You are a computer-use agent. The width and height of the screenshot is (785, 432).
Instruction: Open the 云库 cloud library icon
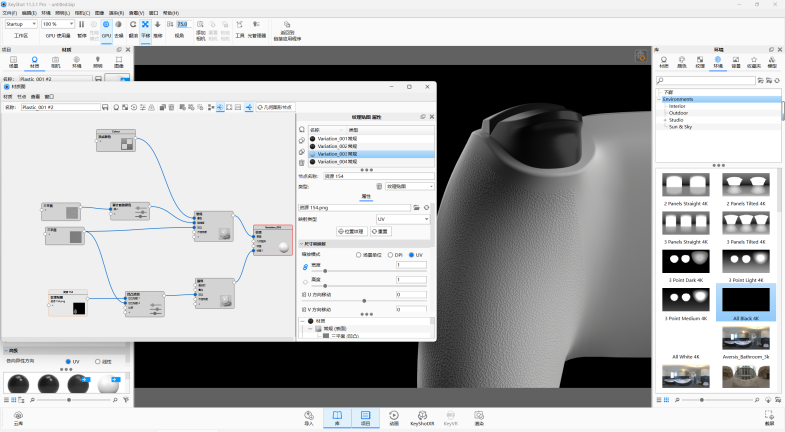click(18, 416)
